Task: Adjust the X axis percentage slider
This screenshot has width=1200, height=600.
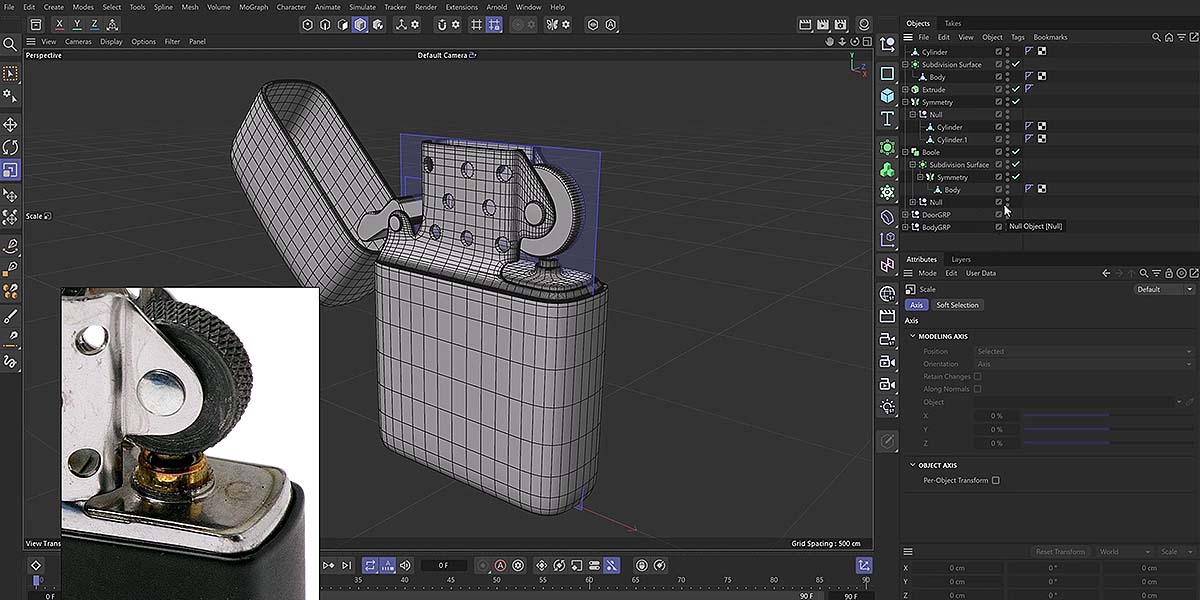Action: pos(1108,415)
